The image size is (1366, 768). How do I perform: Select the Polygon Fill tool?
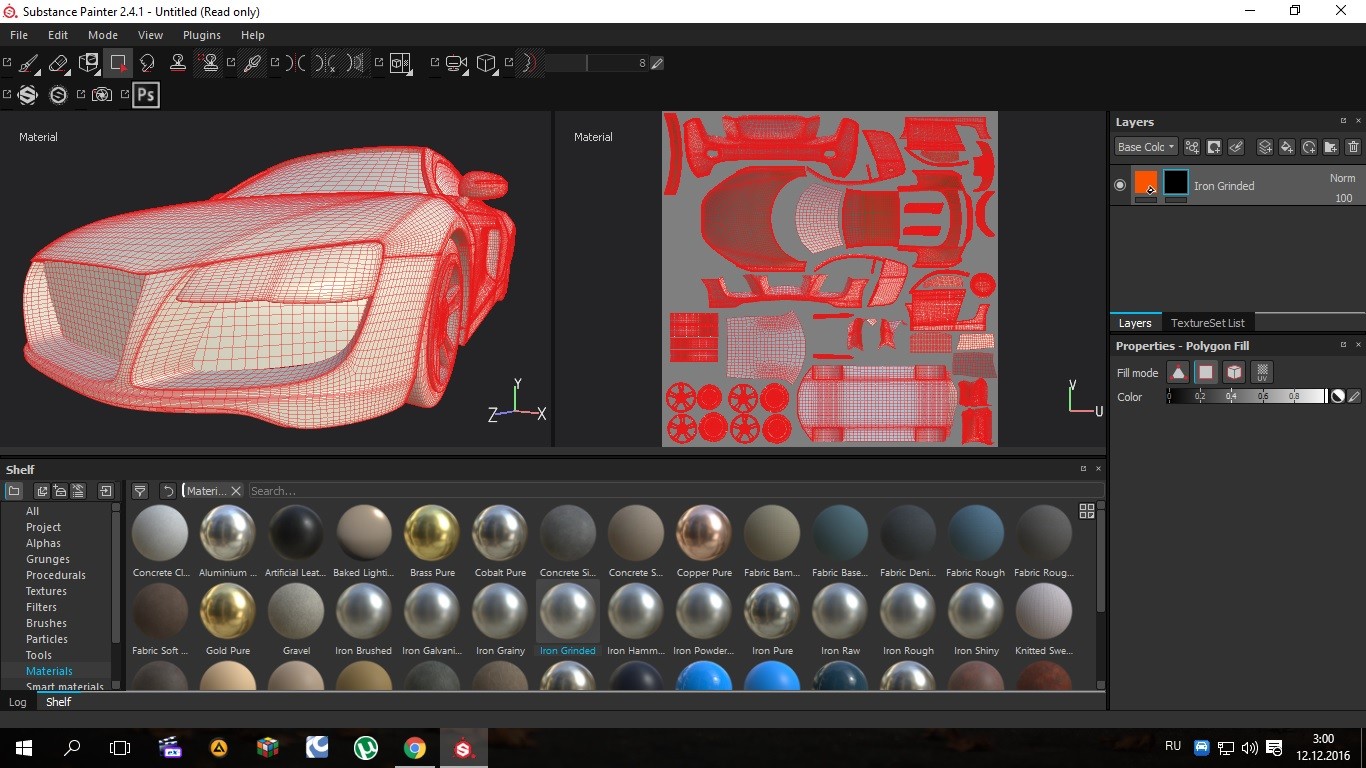click(118, 63)
